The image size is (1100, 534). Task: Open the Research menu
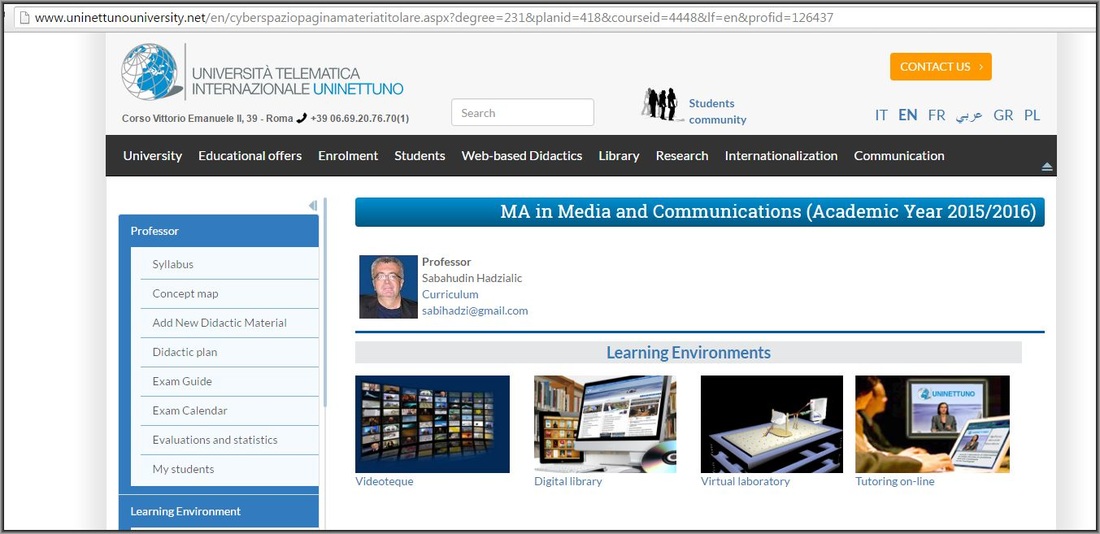click(x=682, y=156)
